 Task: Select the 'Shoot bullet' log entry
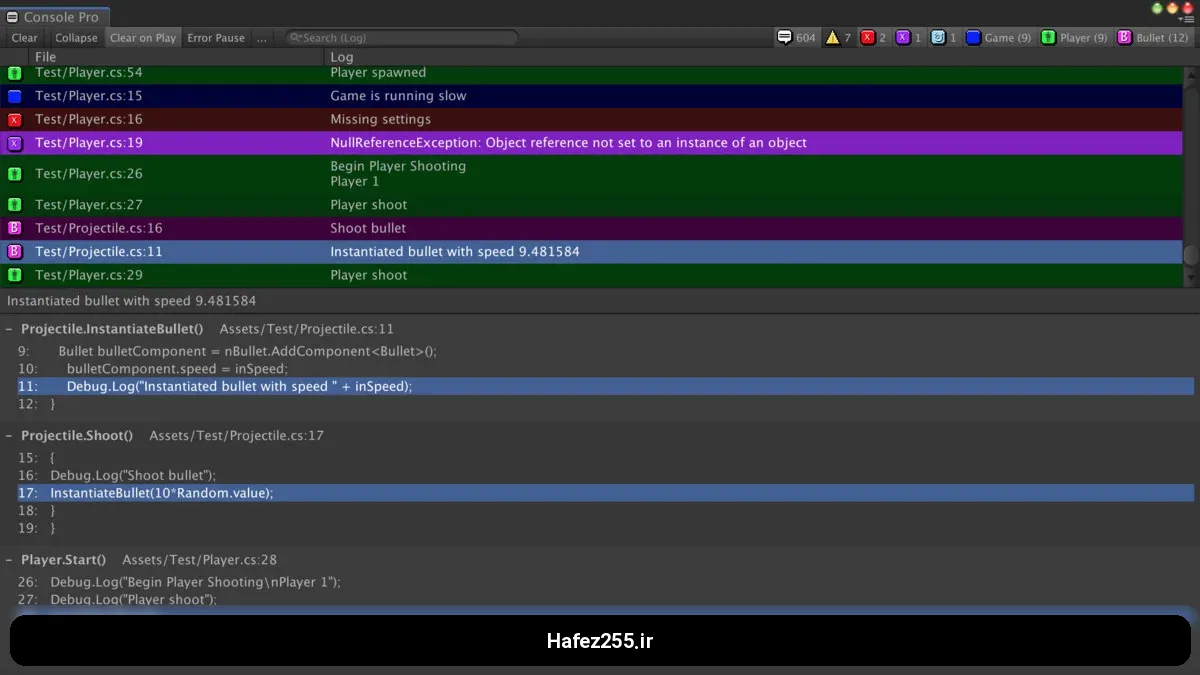591,228
